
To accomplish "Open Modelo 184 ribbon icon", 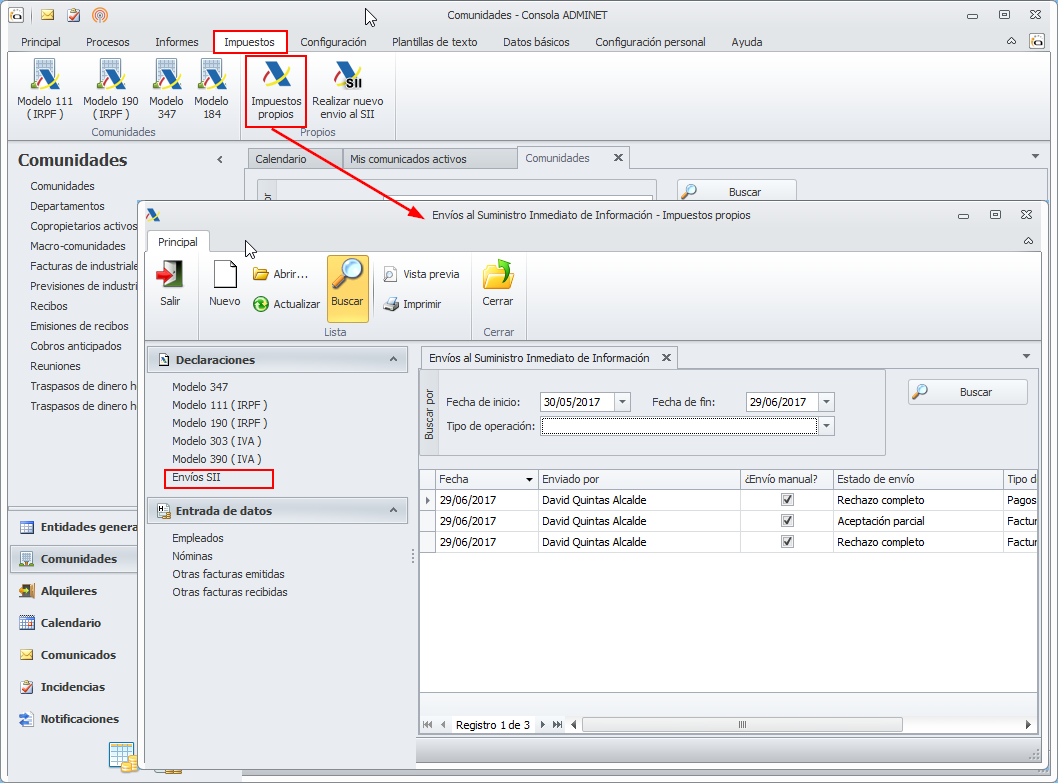I will tap(212, 89).
